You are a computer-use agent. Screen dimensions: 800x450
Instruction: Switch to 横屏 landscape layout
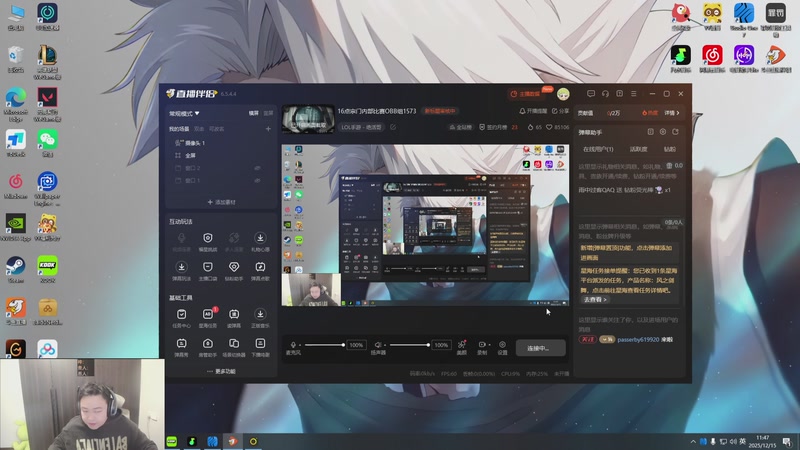click(254, 113)
